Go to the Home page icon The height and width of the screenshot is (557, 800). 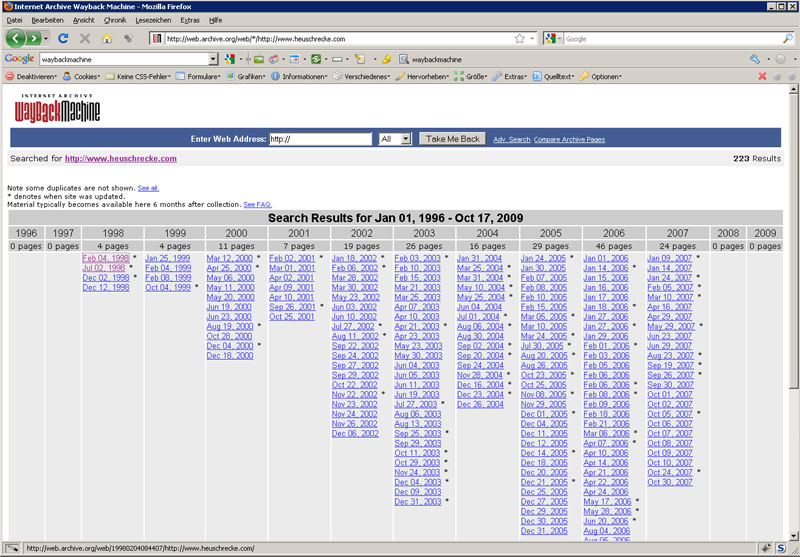click(x=107, y=38)
